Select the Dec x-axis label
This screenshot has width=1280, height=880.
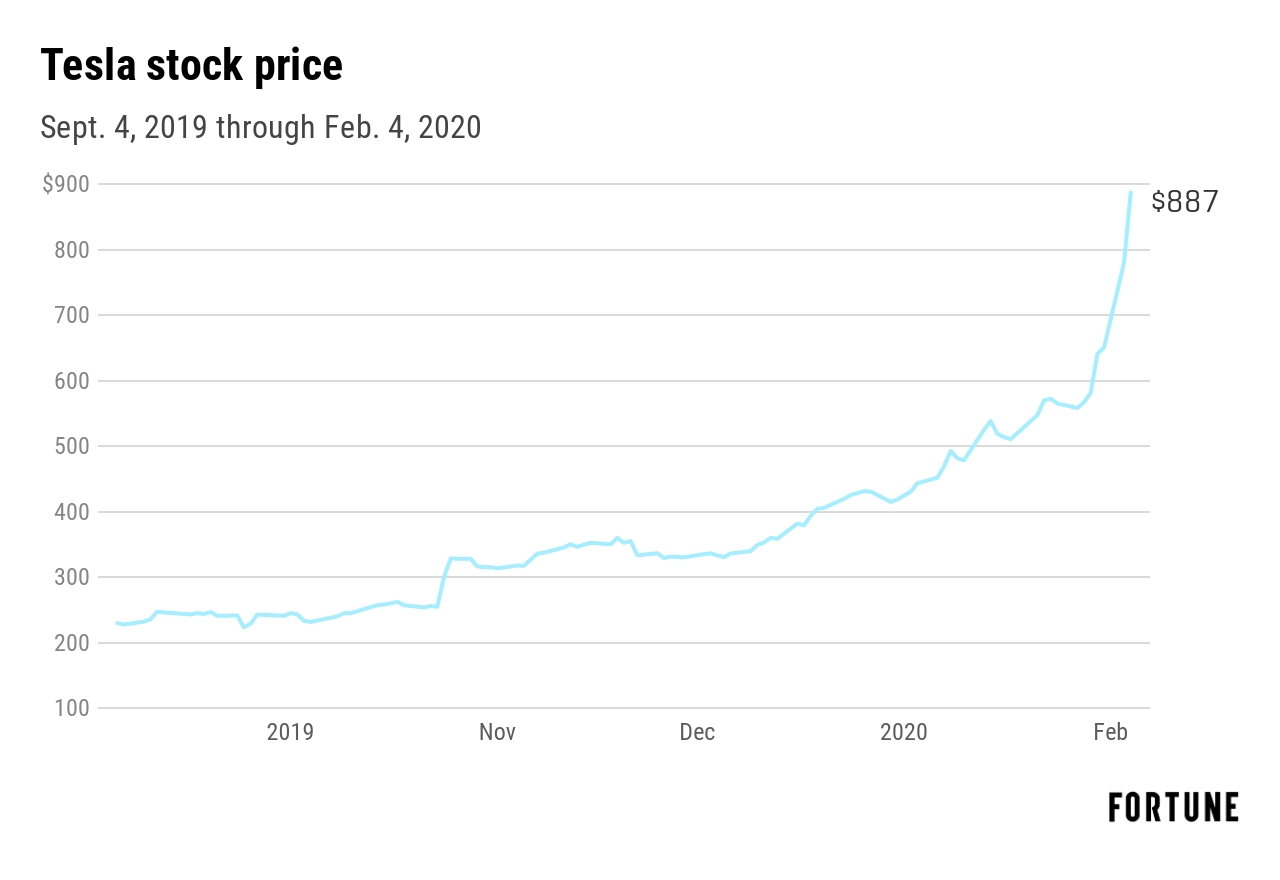tap(697, 732)
